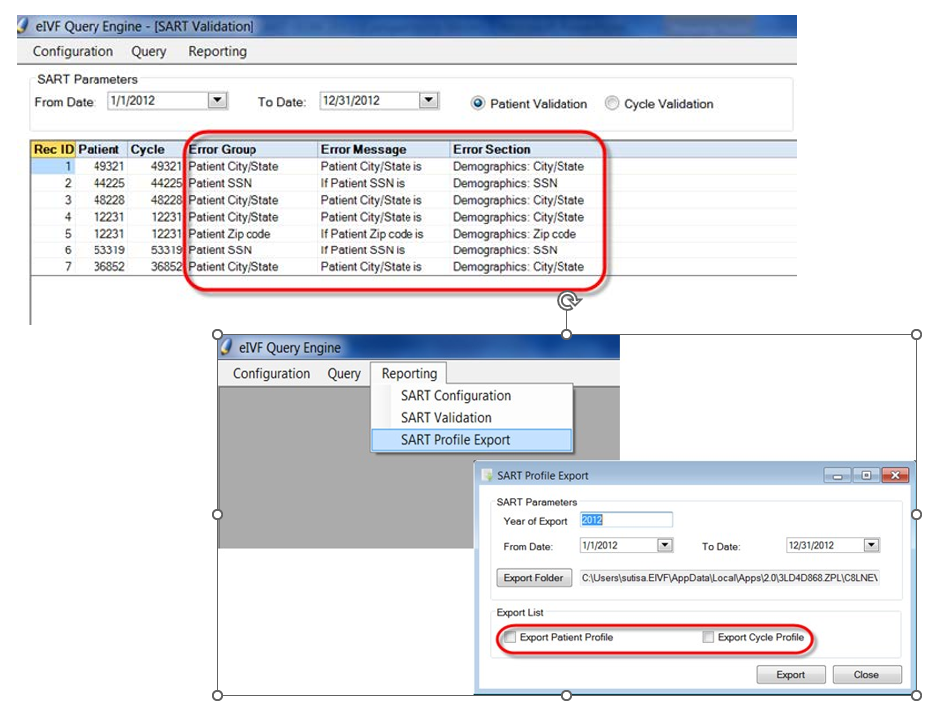941x708 pixels.
Task: Click the Close button in export dialog
Action: 866,675
